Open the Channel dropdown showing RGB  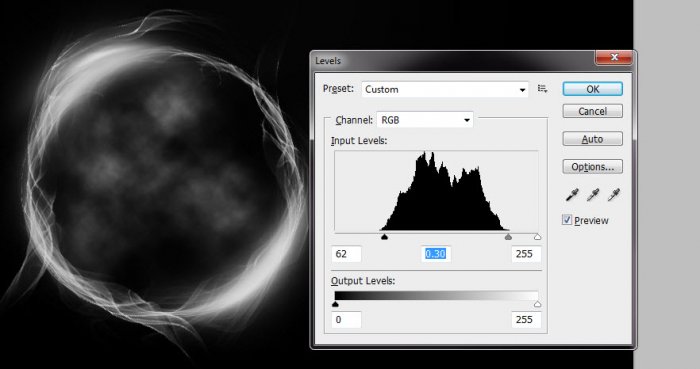[425, 120]
